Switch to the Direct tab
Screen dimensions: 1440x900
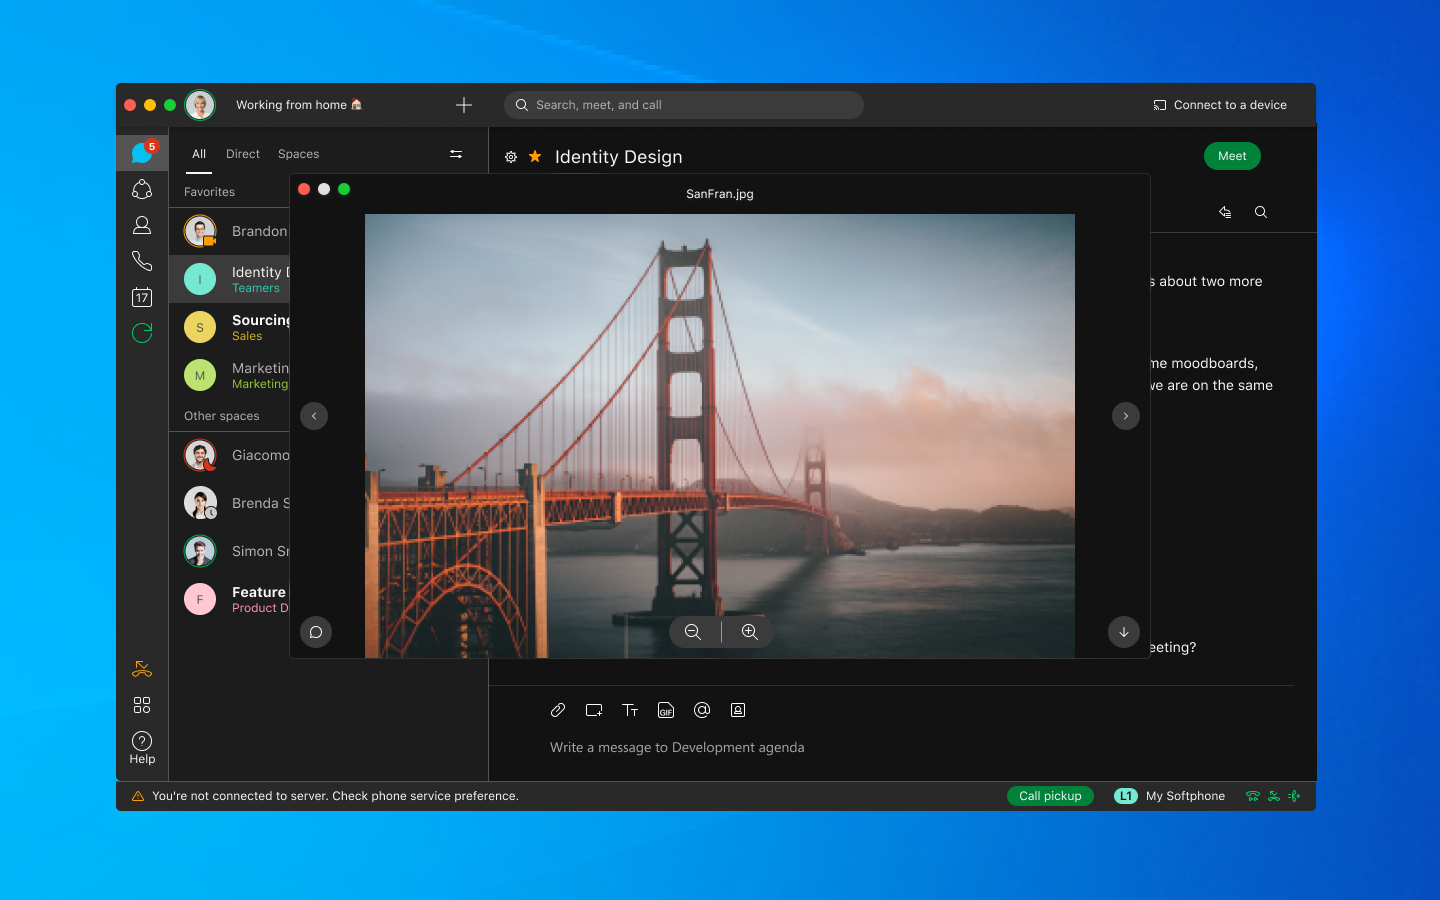click(243, 154)
